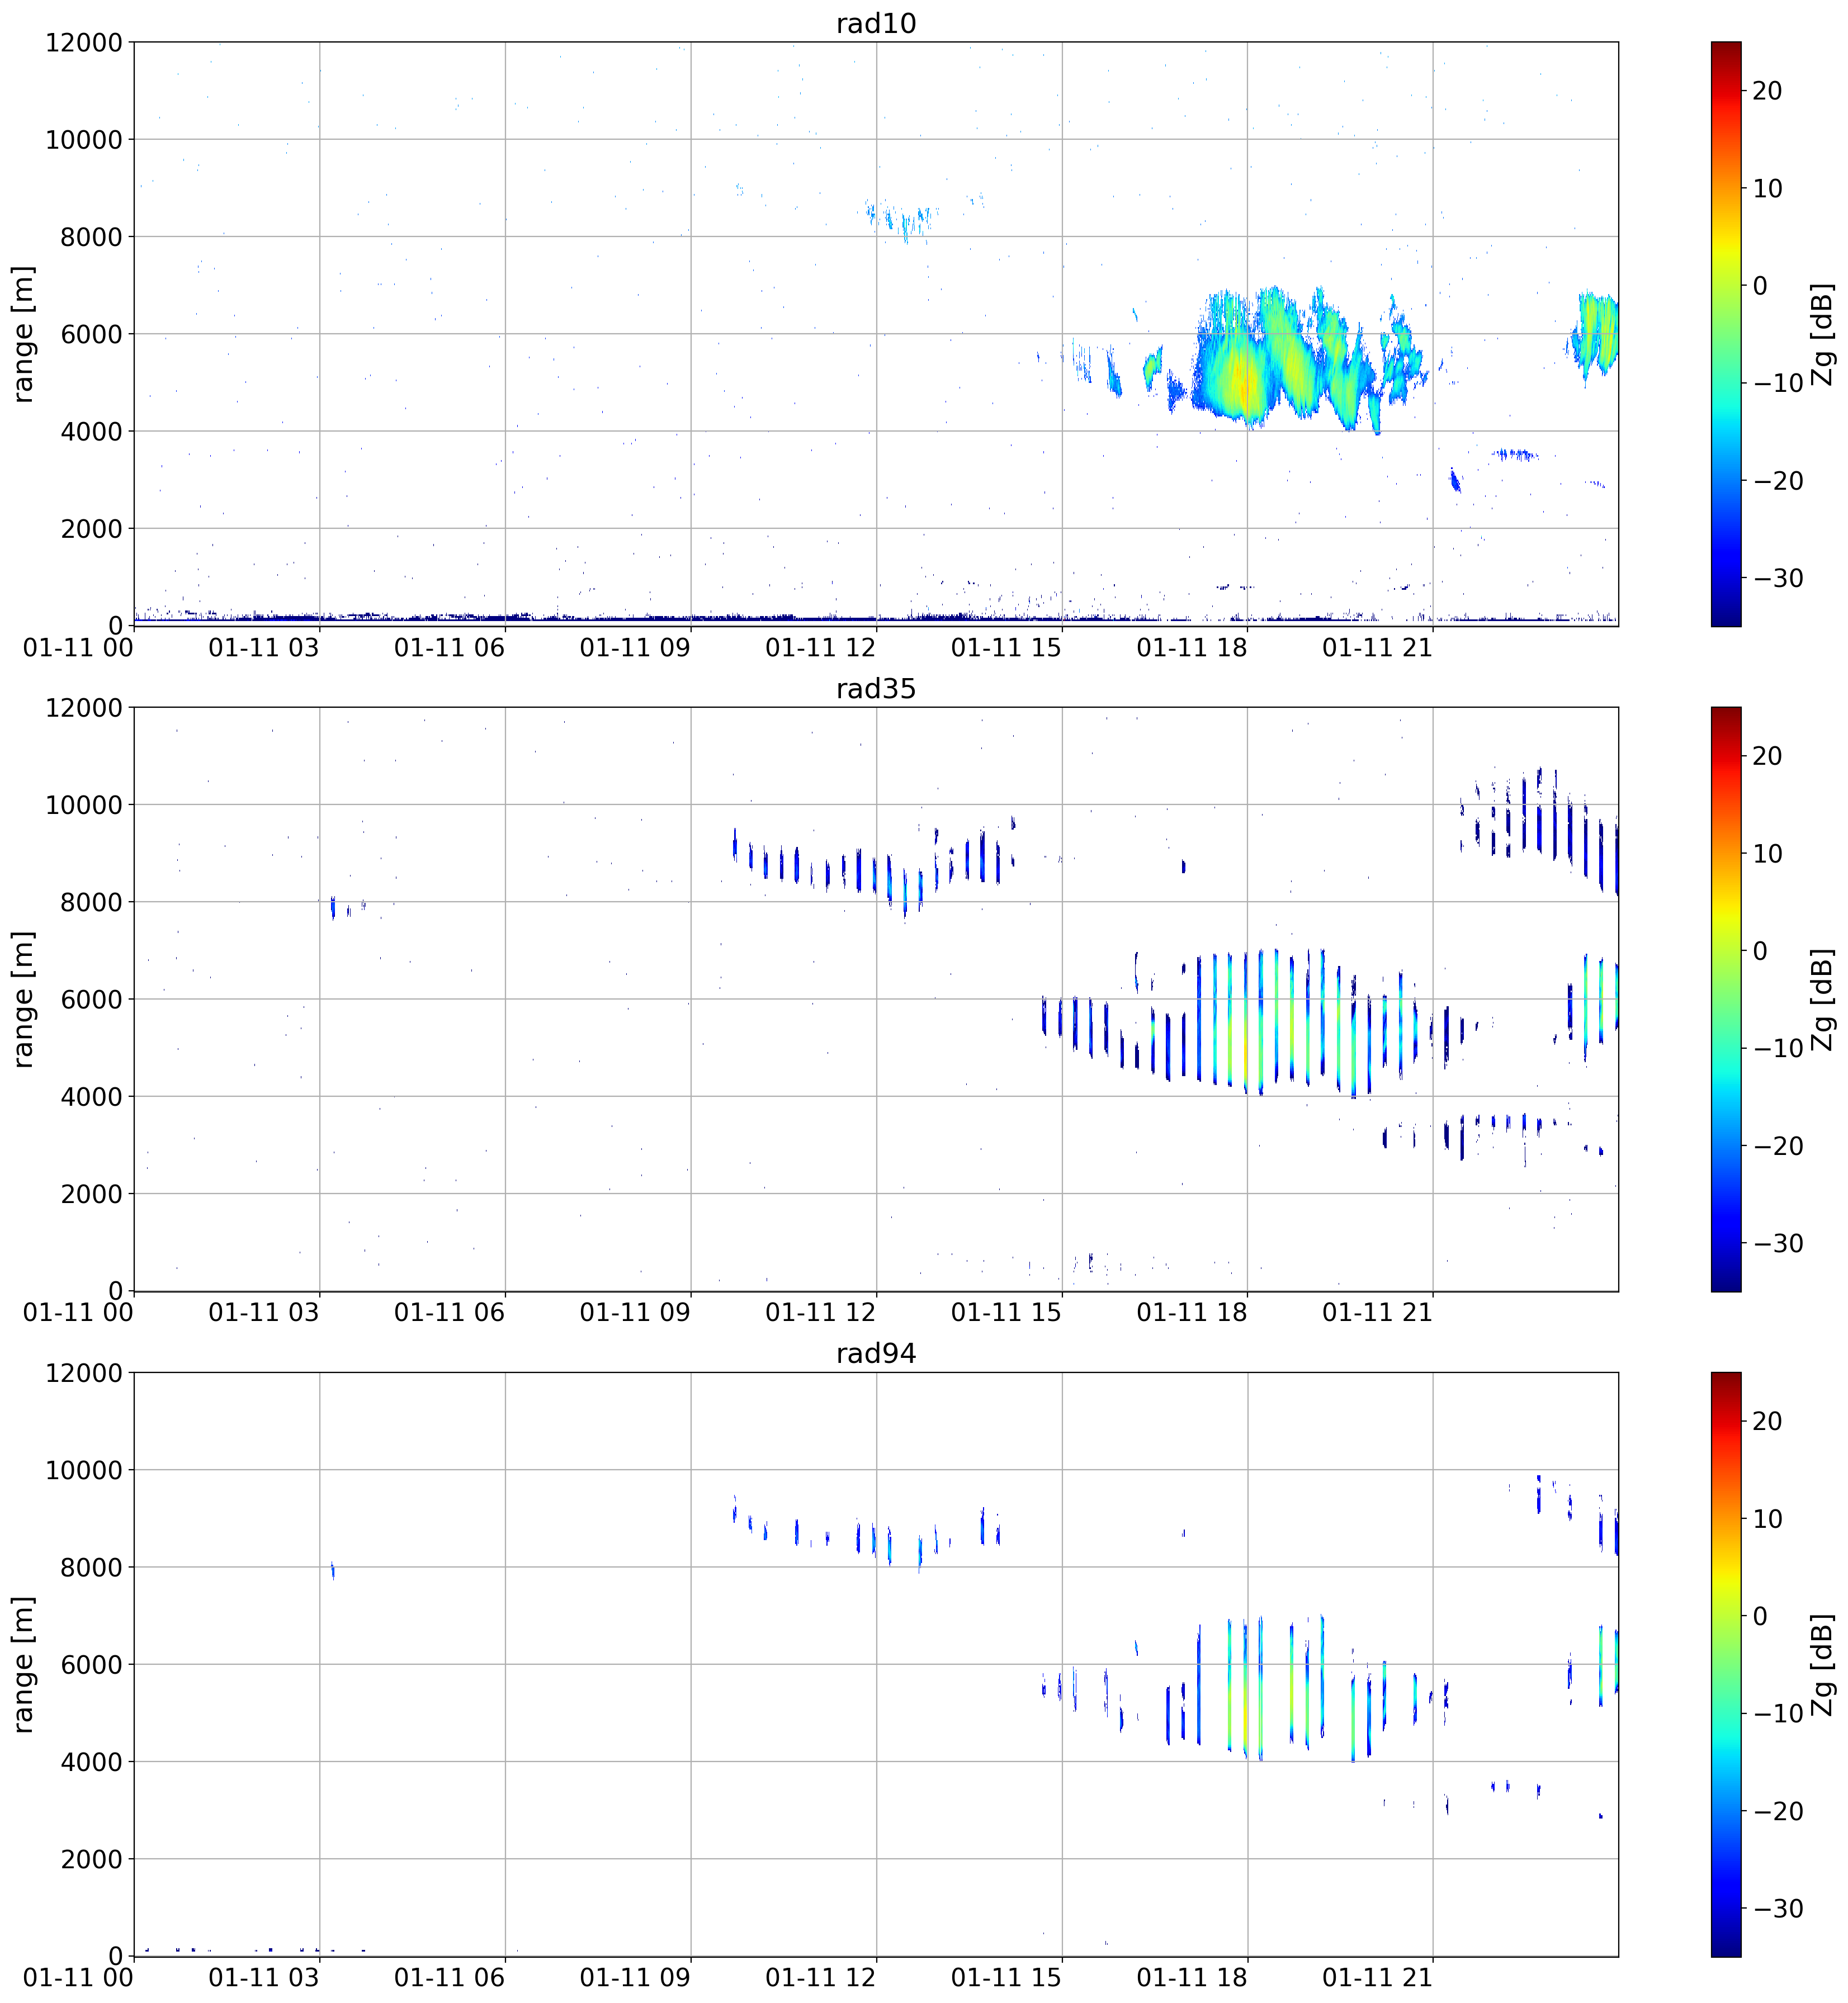Click the 2000 y-tick in rad10 panel

91,528
